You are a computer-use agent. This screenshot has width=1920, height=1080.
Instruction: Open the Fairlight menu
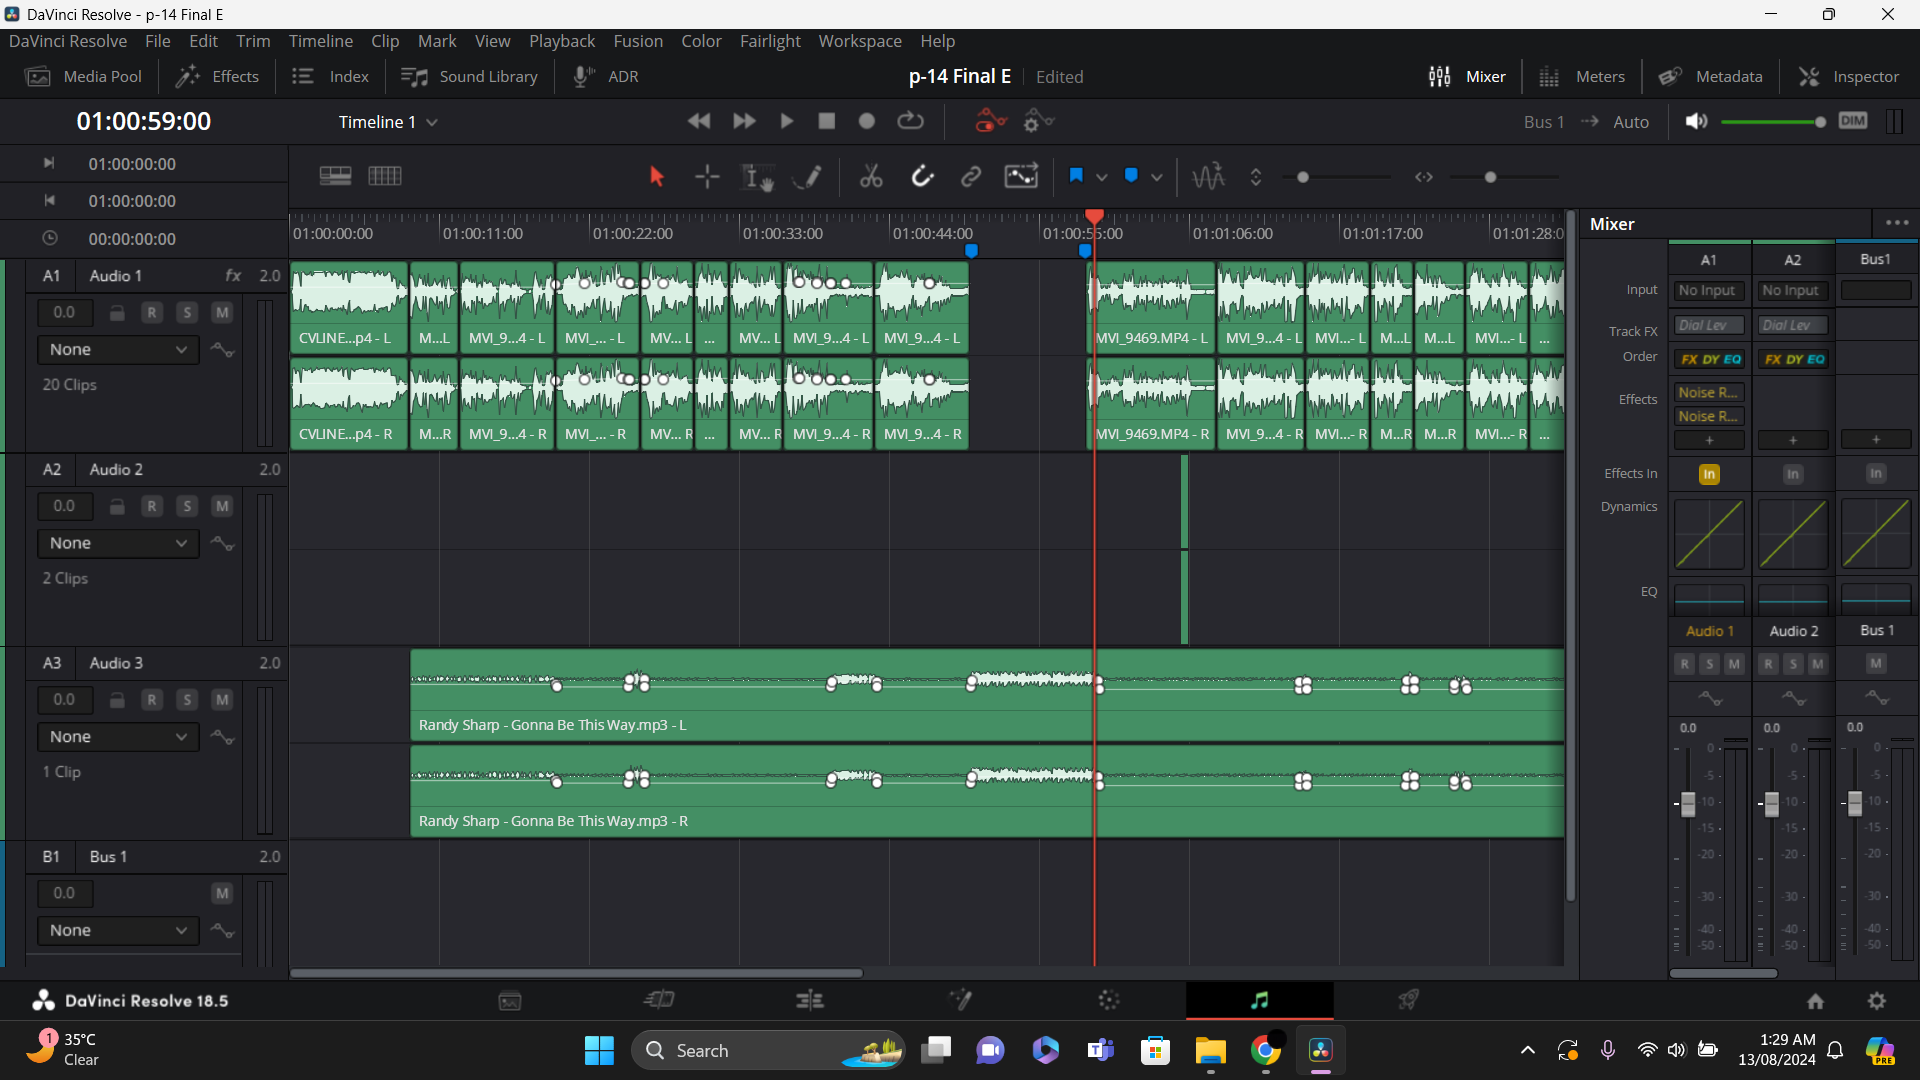pos(770,41)
